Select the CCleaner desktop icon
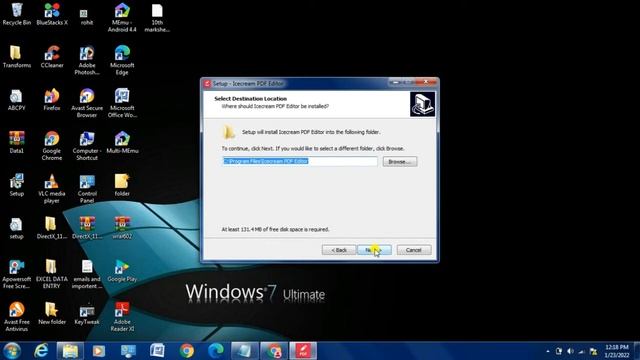Screen dimensions: 640x360 click(52, 57)
